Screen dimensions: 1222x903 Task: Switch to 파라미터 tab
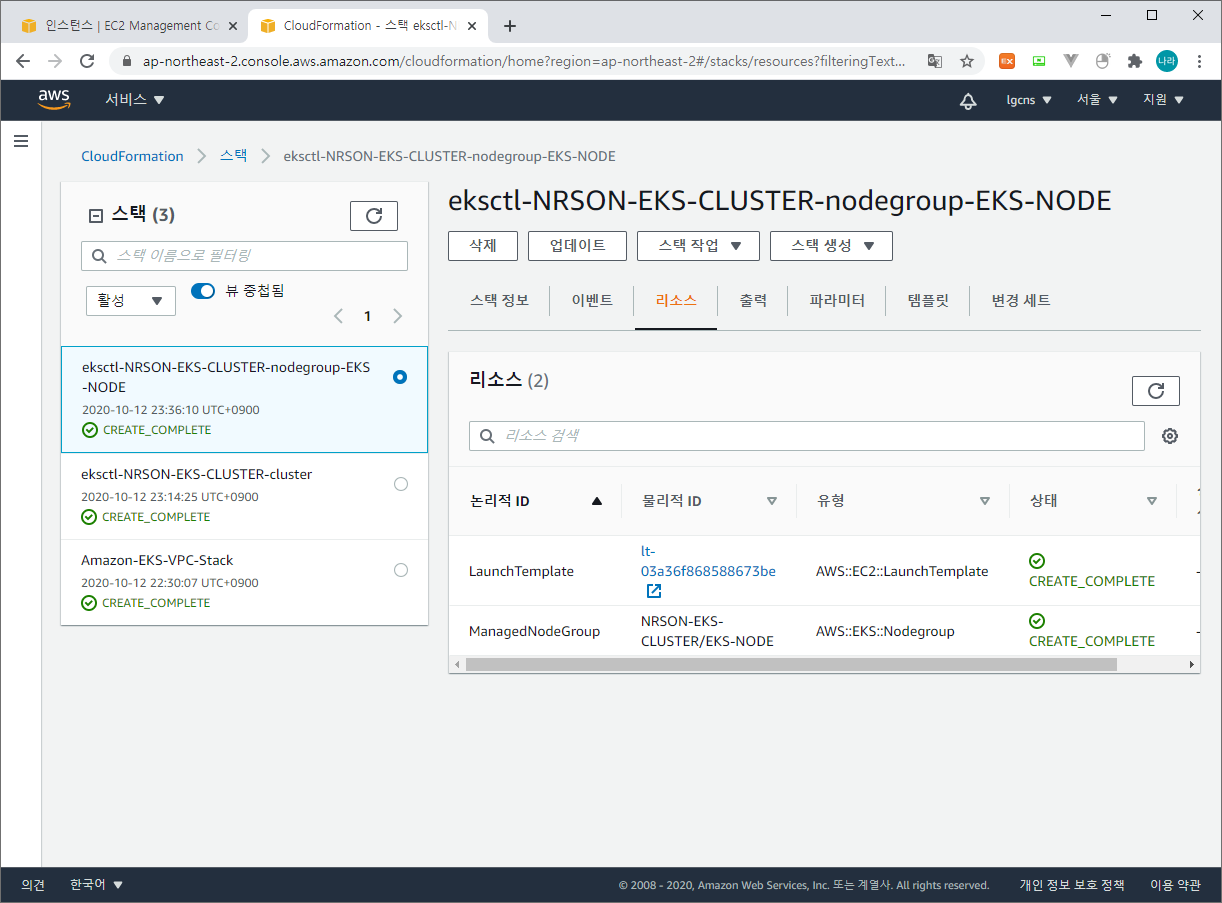click(x=837, y=300)
